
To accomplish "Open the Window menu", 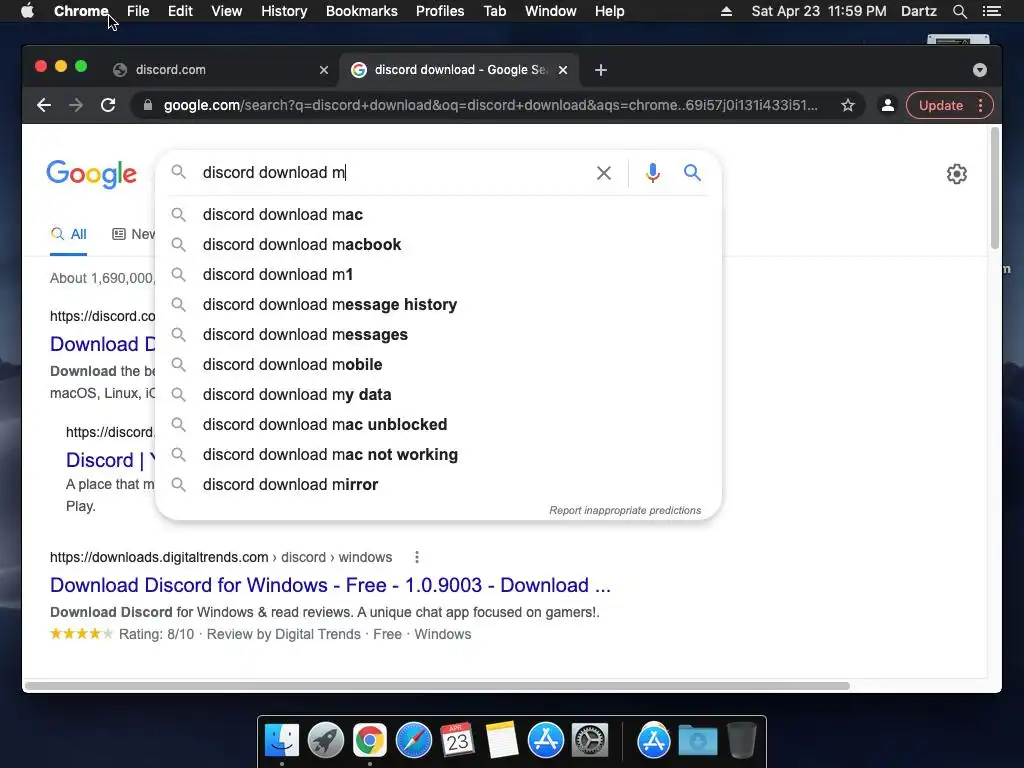I will click(x=551, y=11).
